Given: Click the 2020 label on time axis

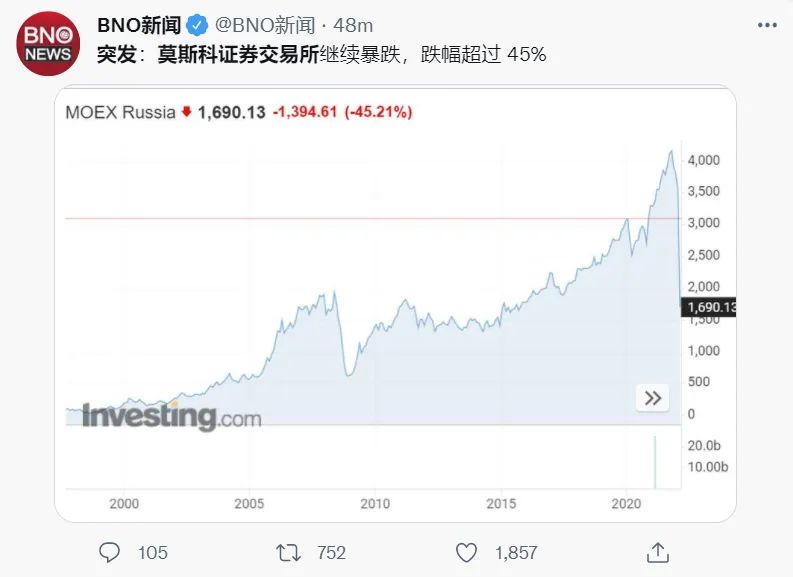Looking at the screenshot, I should pyautogui.click(x=626, y=503).
